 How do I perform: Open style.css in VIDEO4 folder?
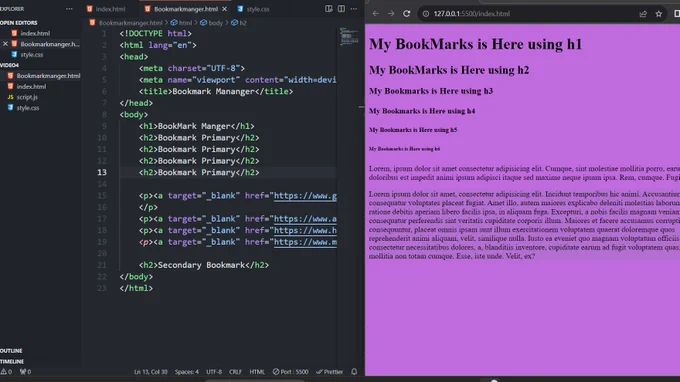pyautogui.click(x=28, y=108)
